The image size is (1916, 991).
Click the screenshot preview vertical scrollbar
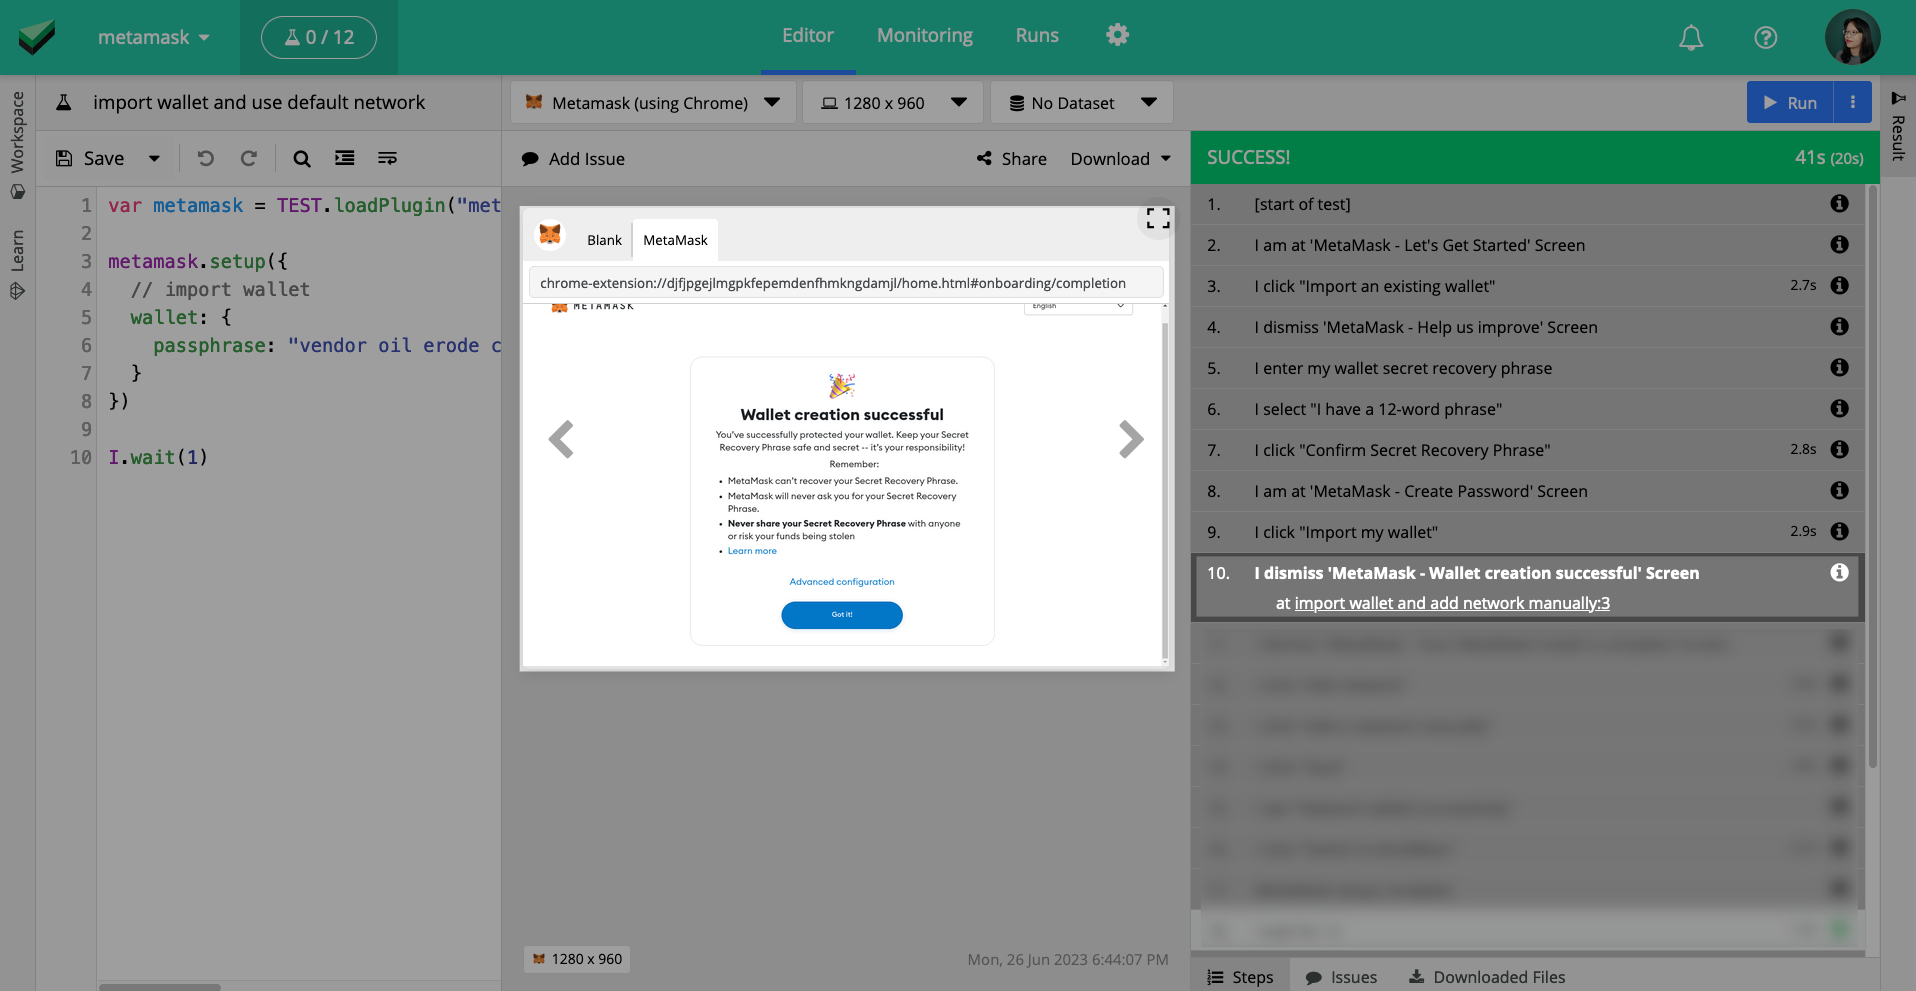(1165, 488)
